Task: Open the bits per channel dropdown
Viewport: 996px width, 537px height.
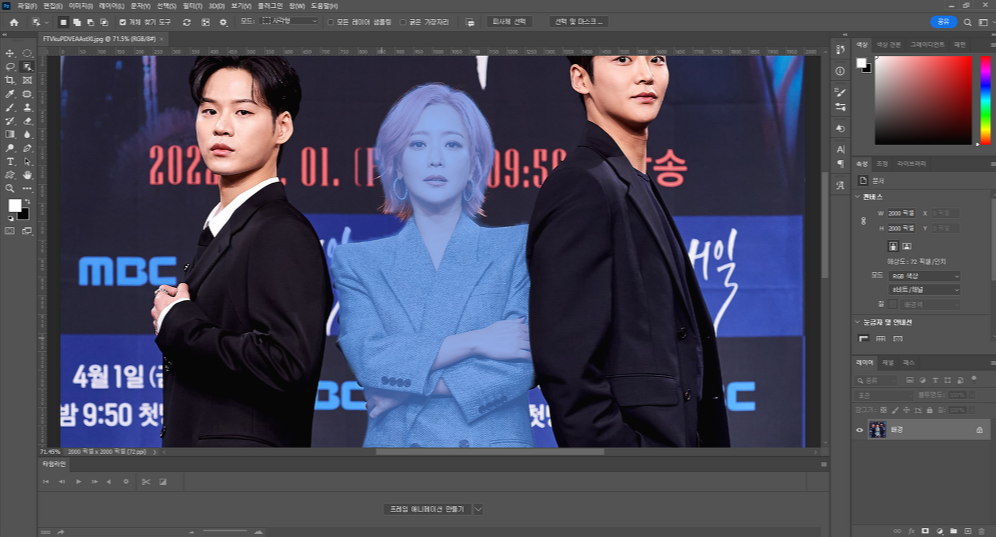Action: (x=924, y=290)
